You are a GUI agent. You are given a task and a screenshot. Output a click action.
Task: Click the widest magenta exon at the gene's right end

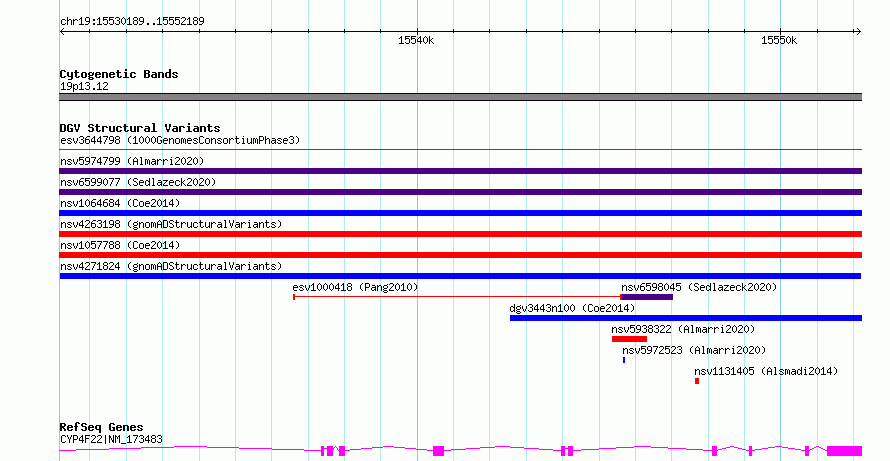pyautogui.click(x=845, y=451)
